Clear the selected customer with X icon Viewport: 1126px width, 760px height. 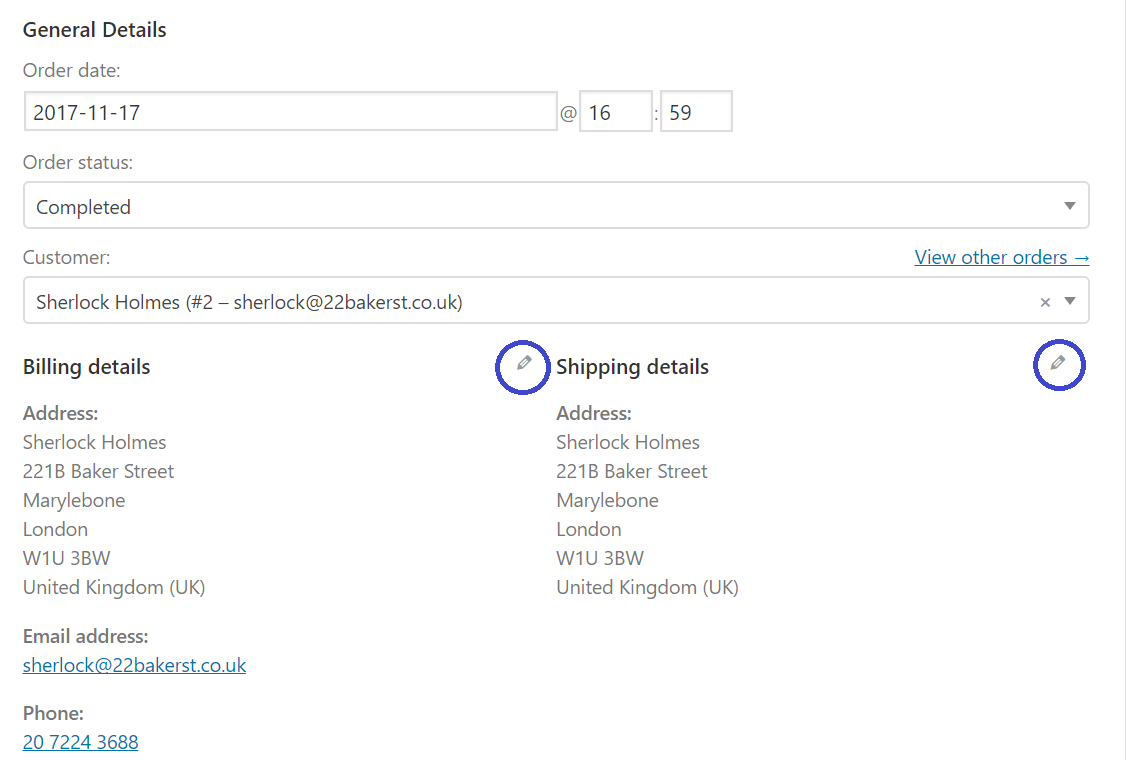point(1045,302)
